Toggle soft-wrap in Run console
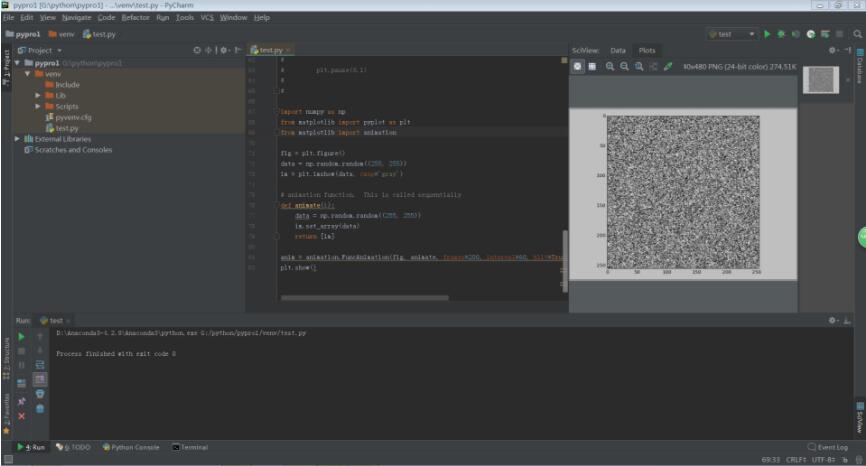Viewport: 866px width, 466px height. [40, 365]
